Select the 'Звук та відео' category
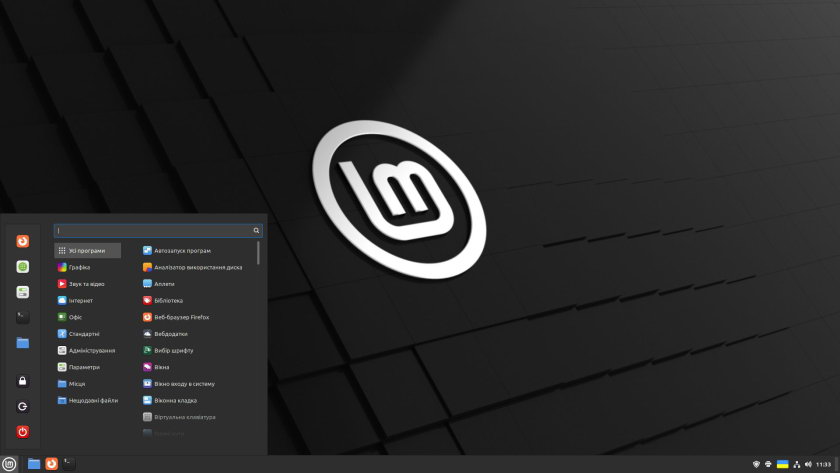The height and width of the screenshot is (473, 840). pos(88,284)
